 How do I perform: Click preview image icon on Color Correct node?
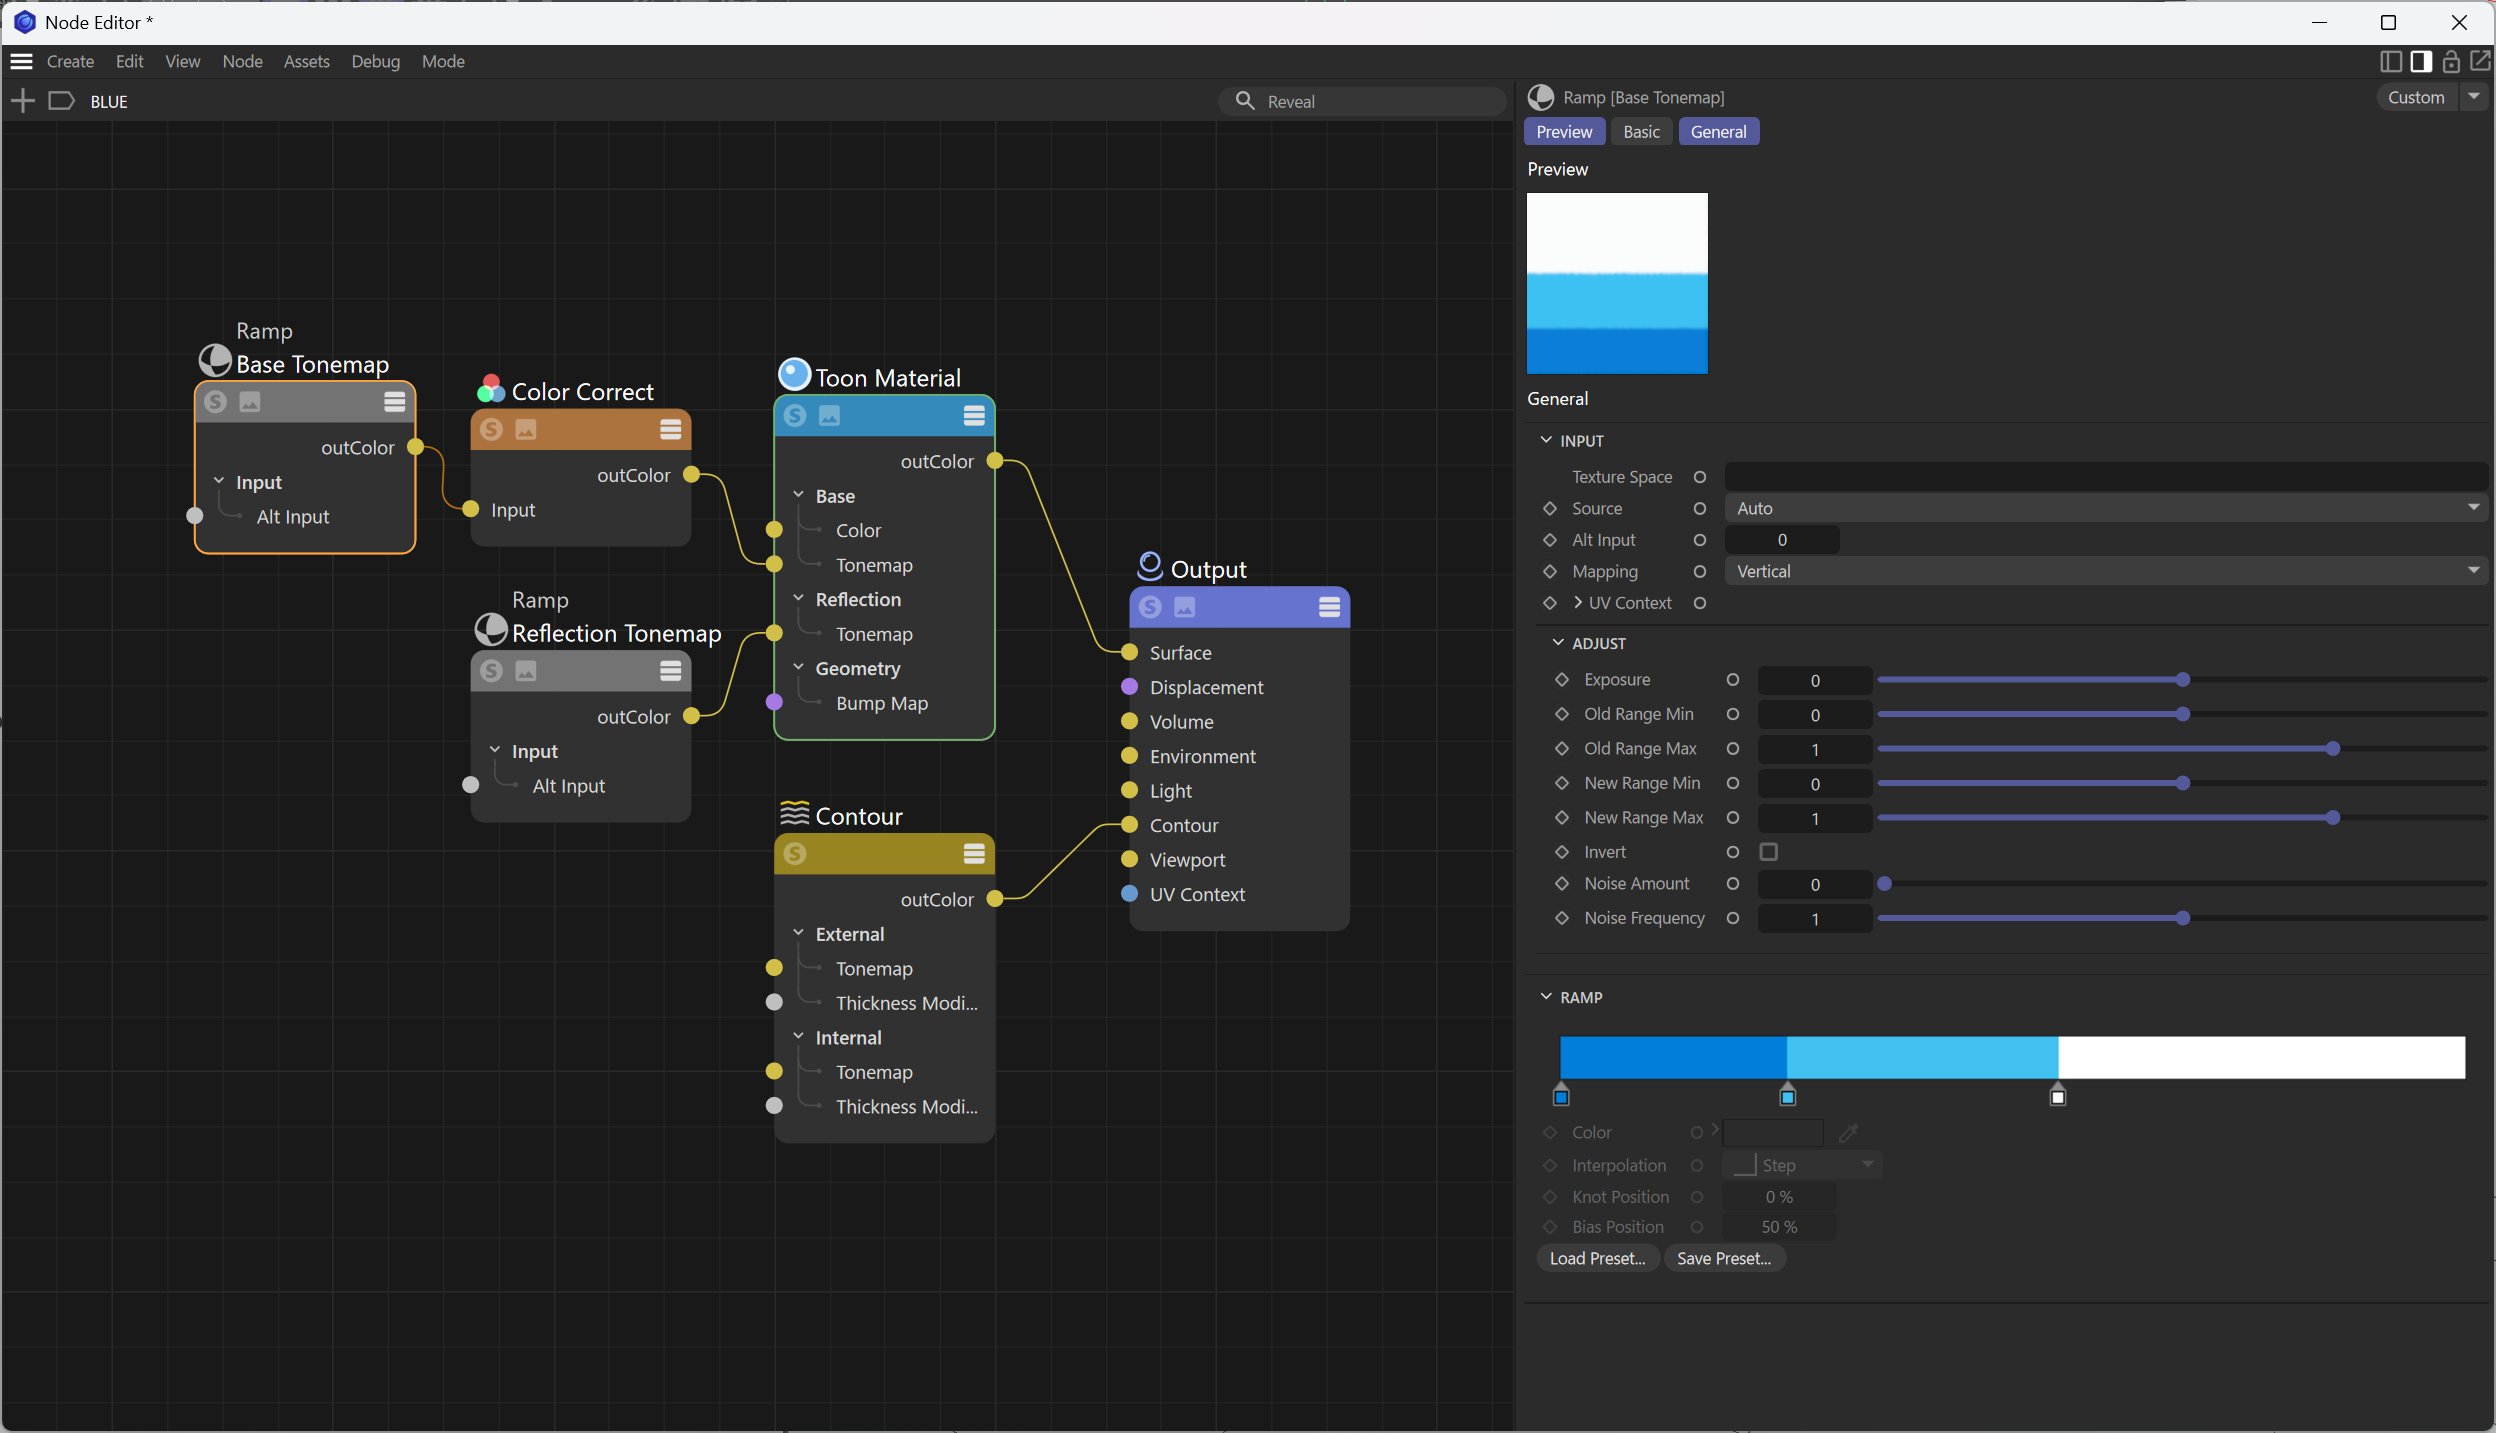[526, 430]
